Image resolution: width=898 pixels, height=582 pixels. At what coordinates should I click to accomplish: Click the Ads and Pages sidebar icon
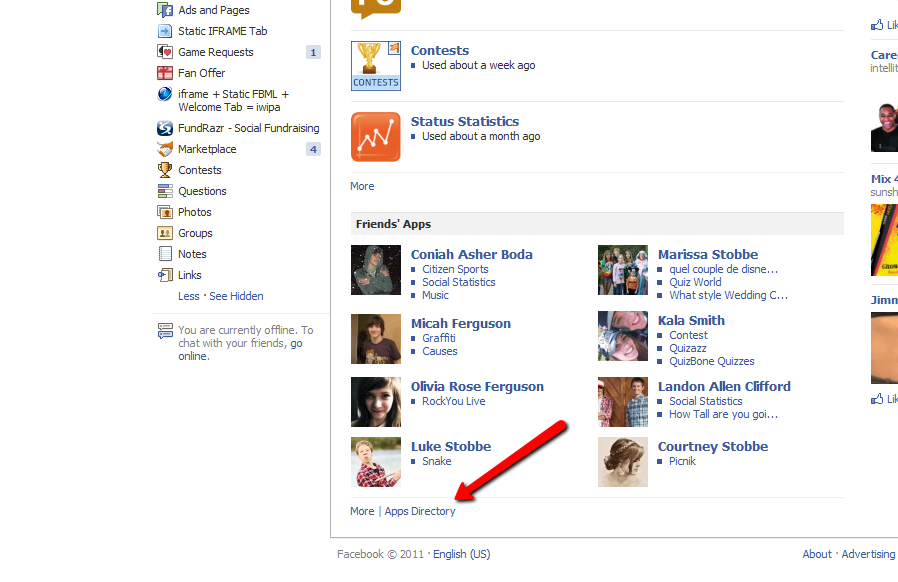(165, 10)
